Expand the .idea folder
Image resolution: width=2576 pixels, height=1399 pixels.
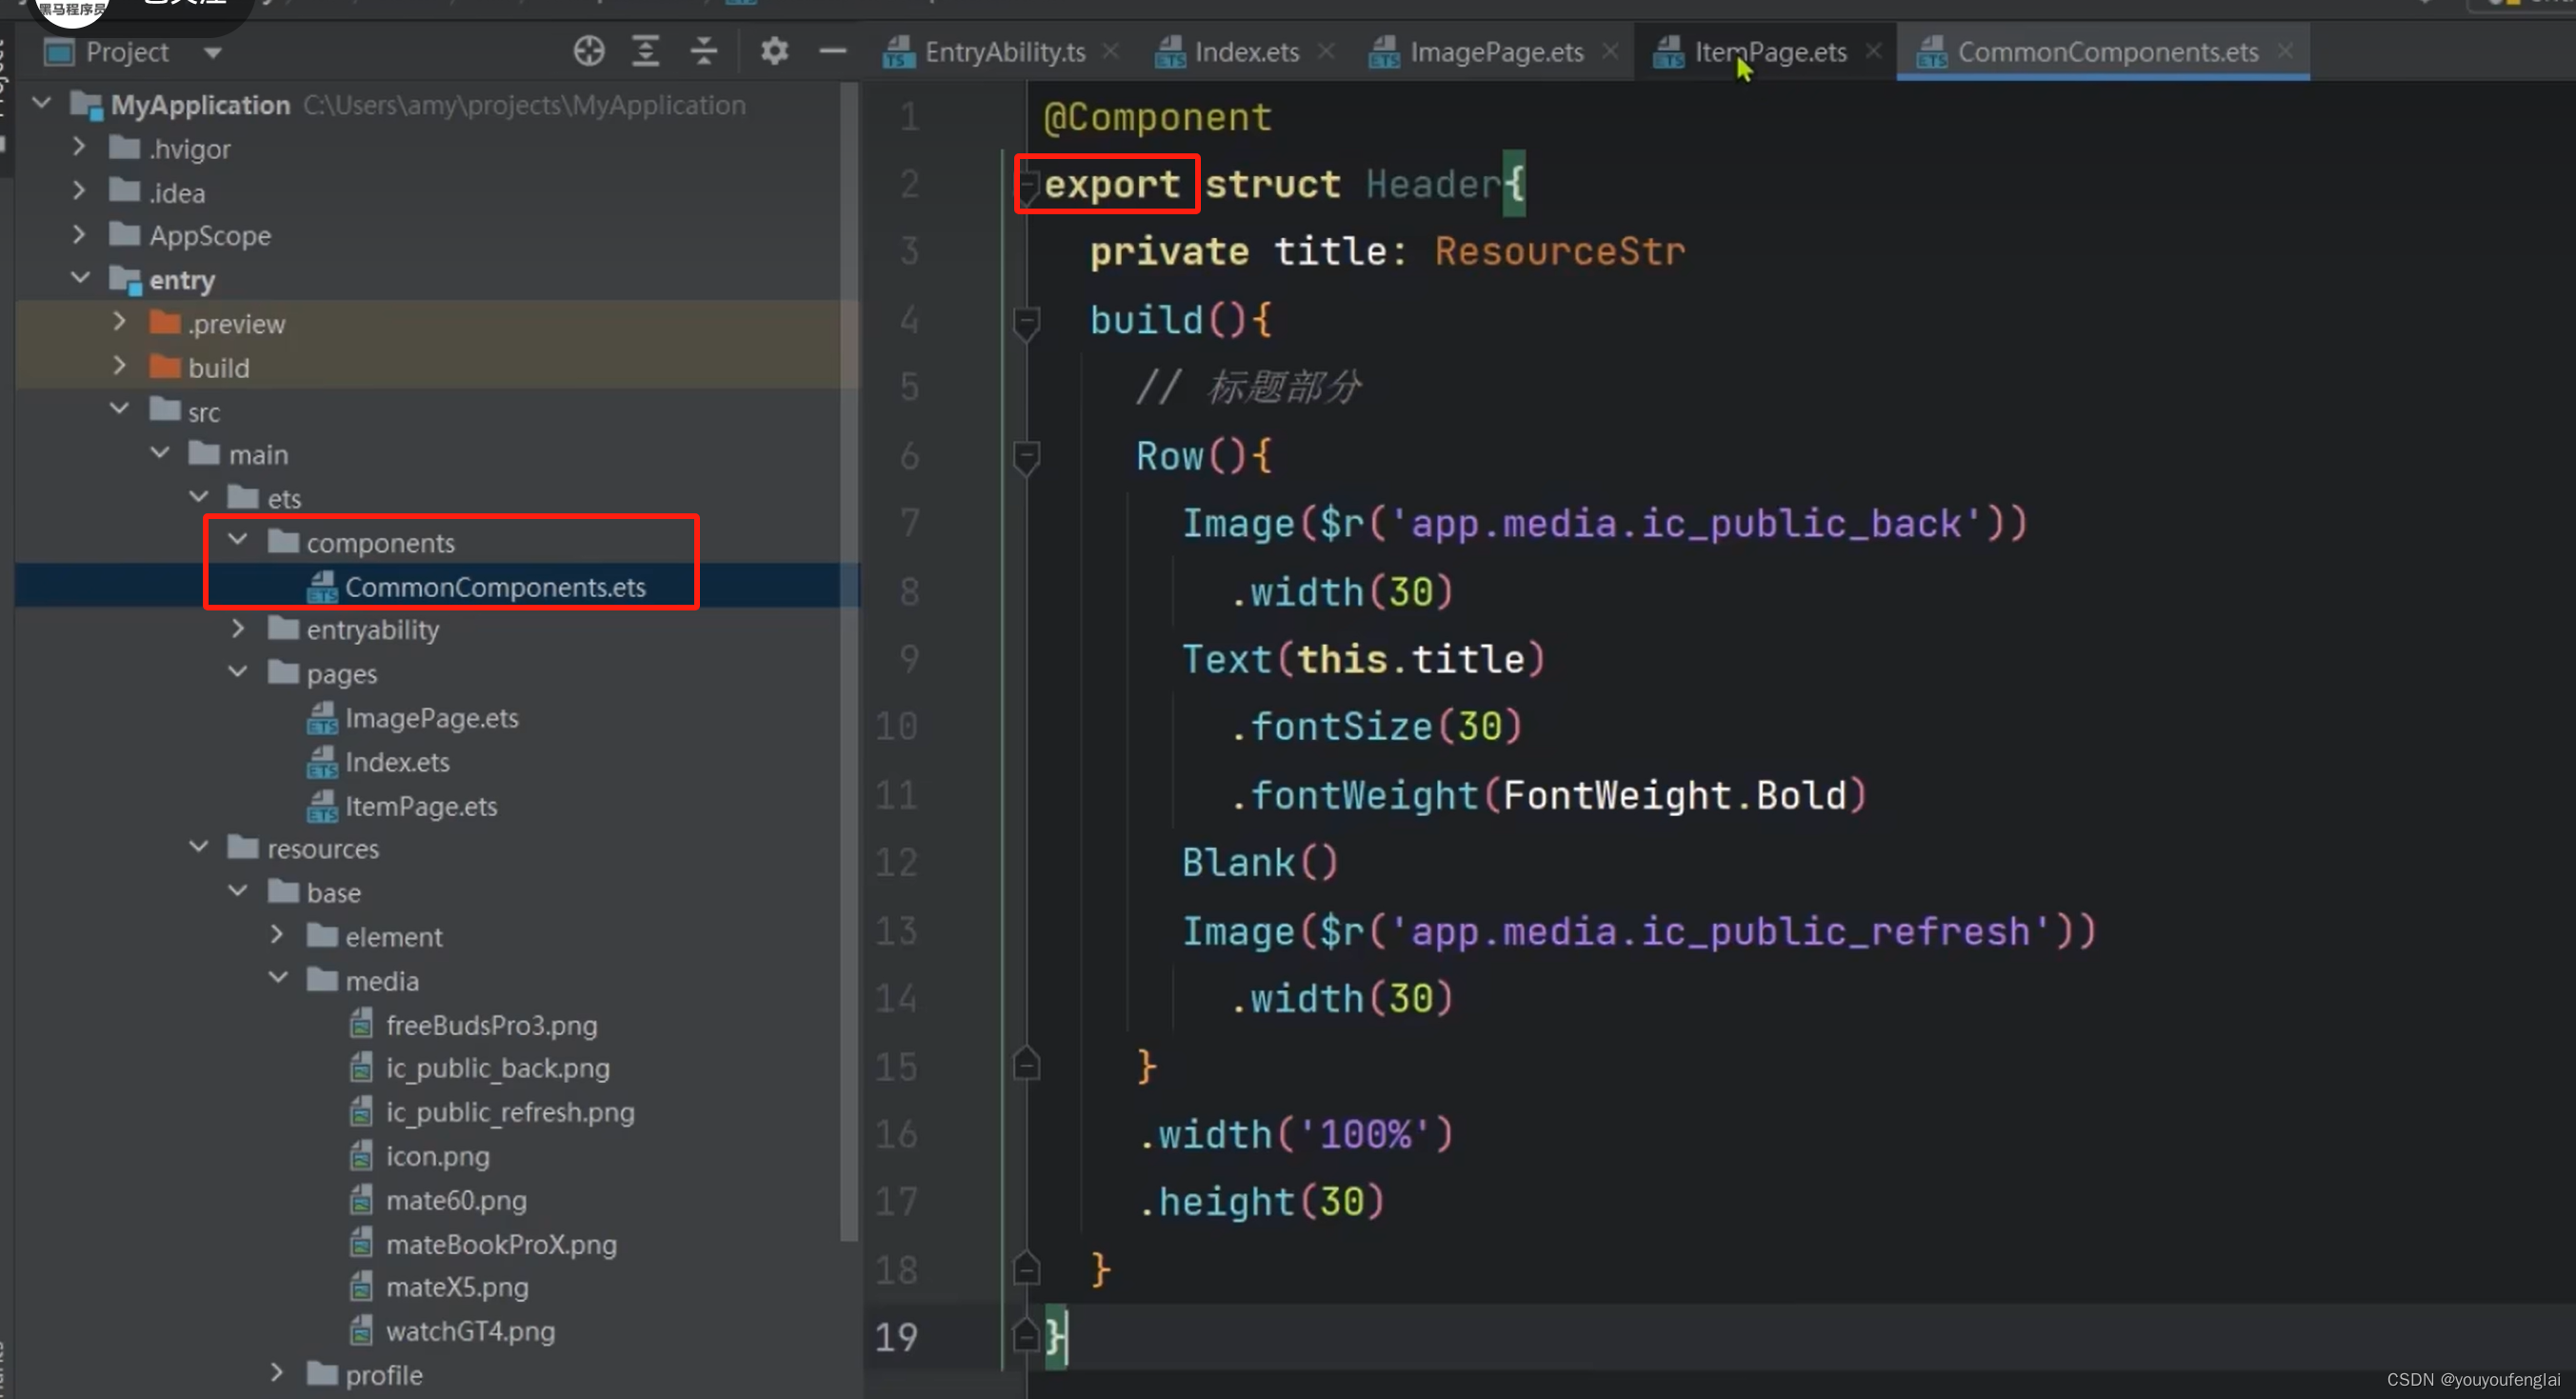point(80,191)
